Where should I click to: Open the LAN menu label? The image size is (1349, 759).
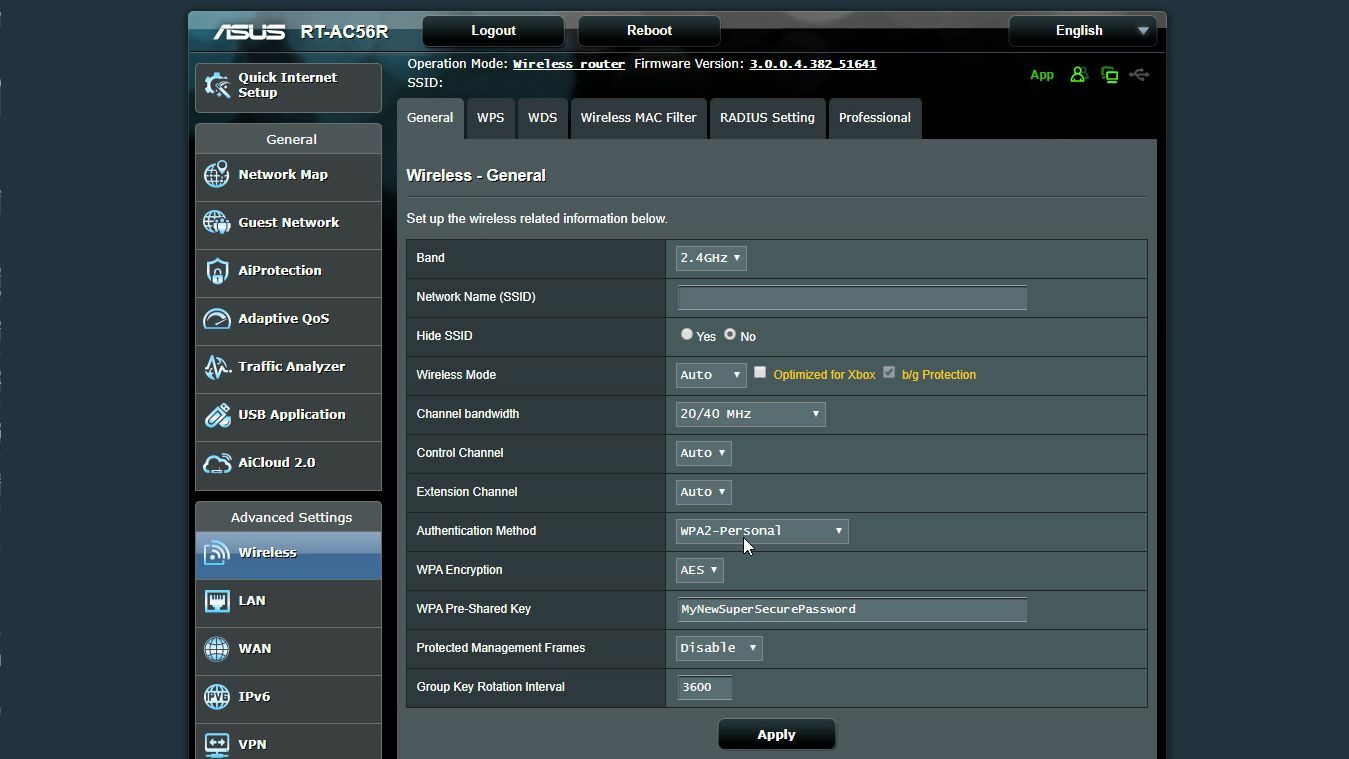(251, 601)
